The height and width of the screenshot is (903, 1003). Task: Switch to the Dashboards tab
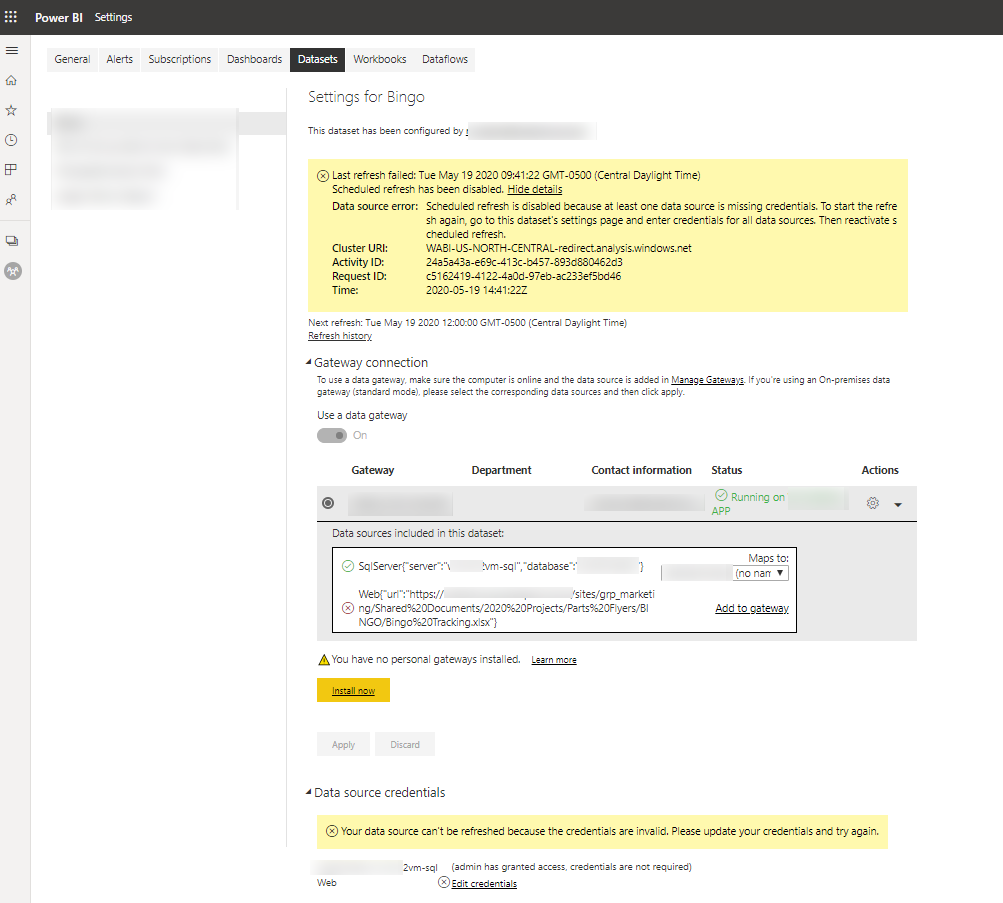click(x=255, y=59)
